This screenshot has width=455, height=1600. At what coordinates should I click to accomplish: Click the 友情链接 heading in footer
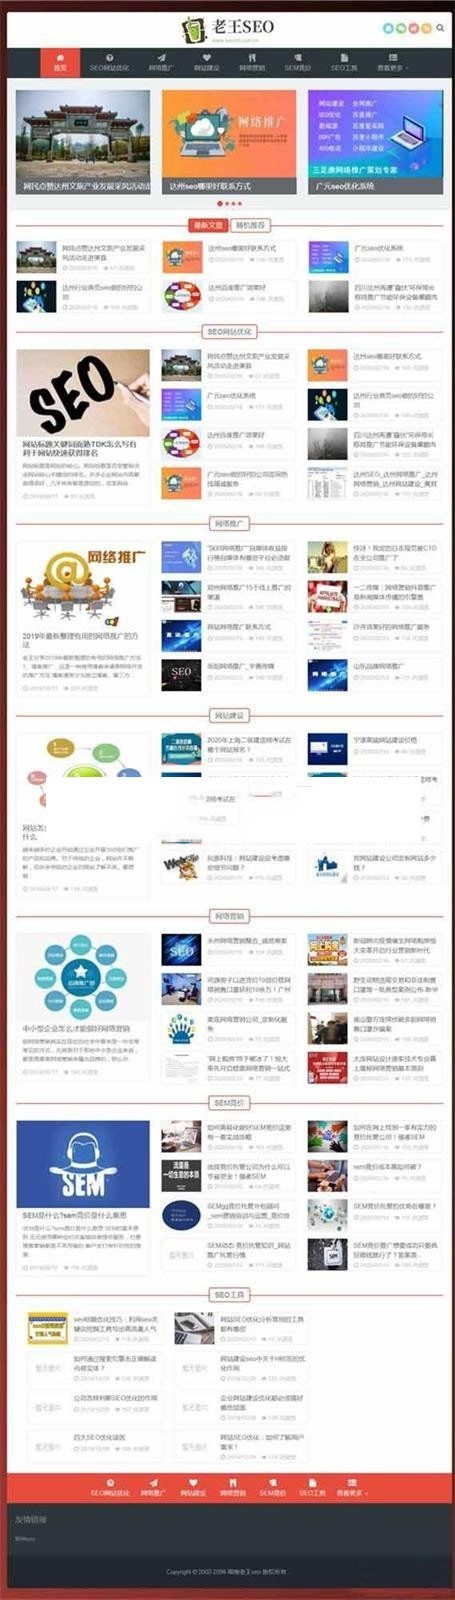[30, 1520]
